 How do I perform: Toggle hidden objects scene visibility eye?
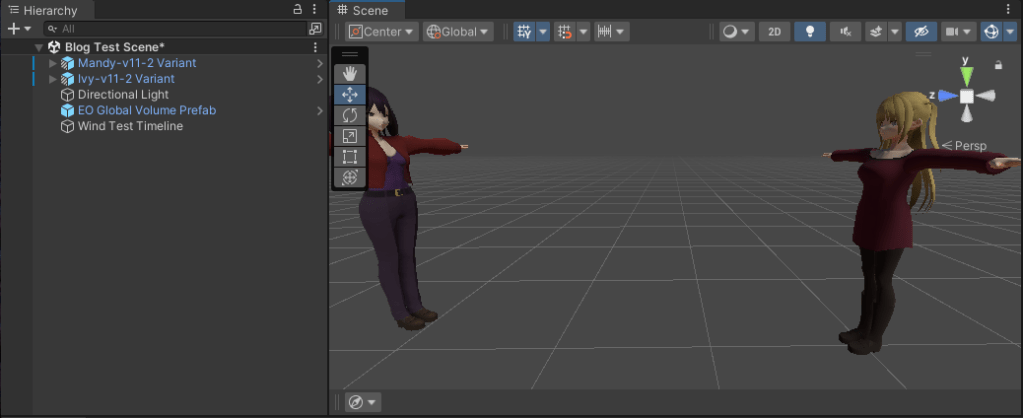[x=921, y=31]
